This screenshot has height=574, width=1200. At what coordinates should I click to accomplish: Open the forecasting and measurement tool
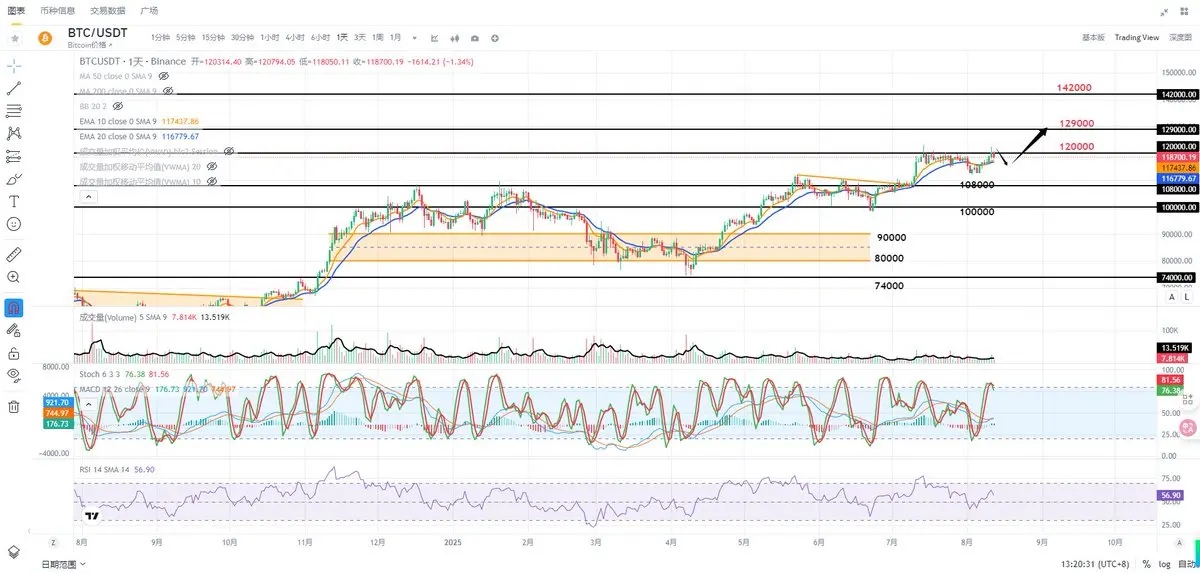[14, 157]
